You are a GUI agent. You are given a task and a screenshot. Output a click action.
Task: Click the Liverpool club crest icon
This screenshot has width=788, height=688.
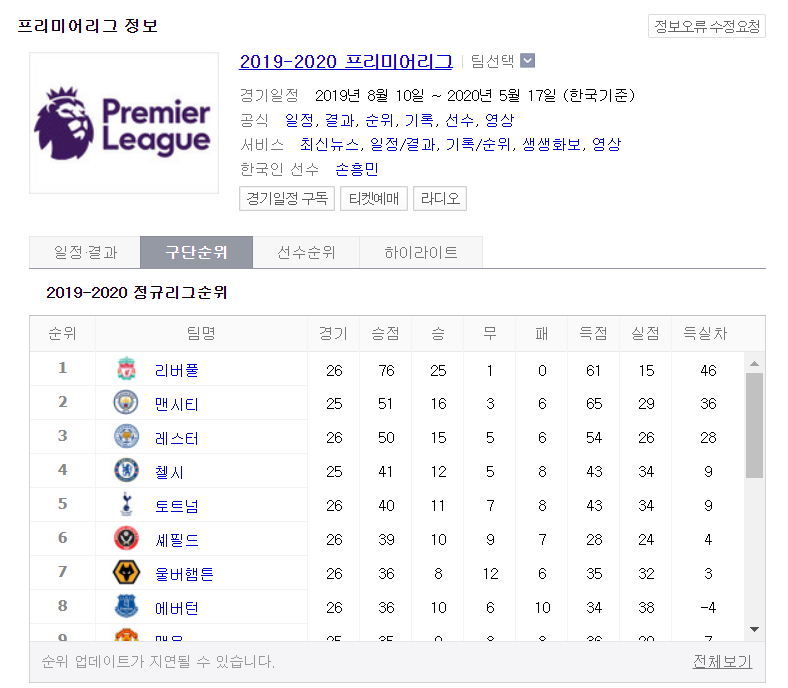click(126, 368)
